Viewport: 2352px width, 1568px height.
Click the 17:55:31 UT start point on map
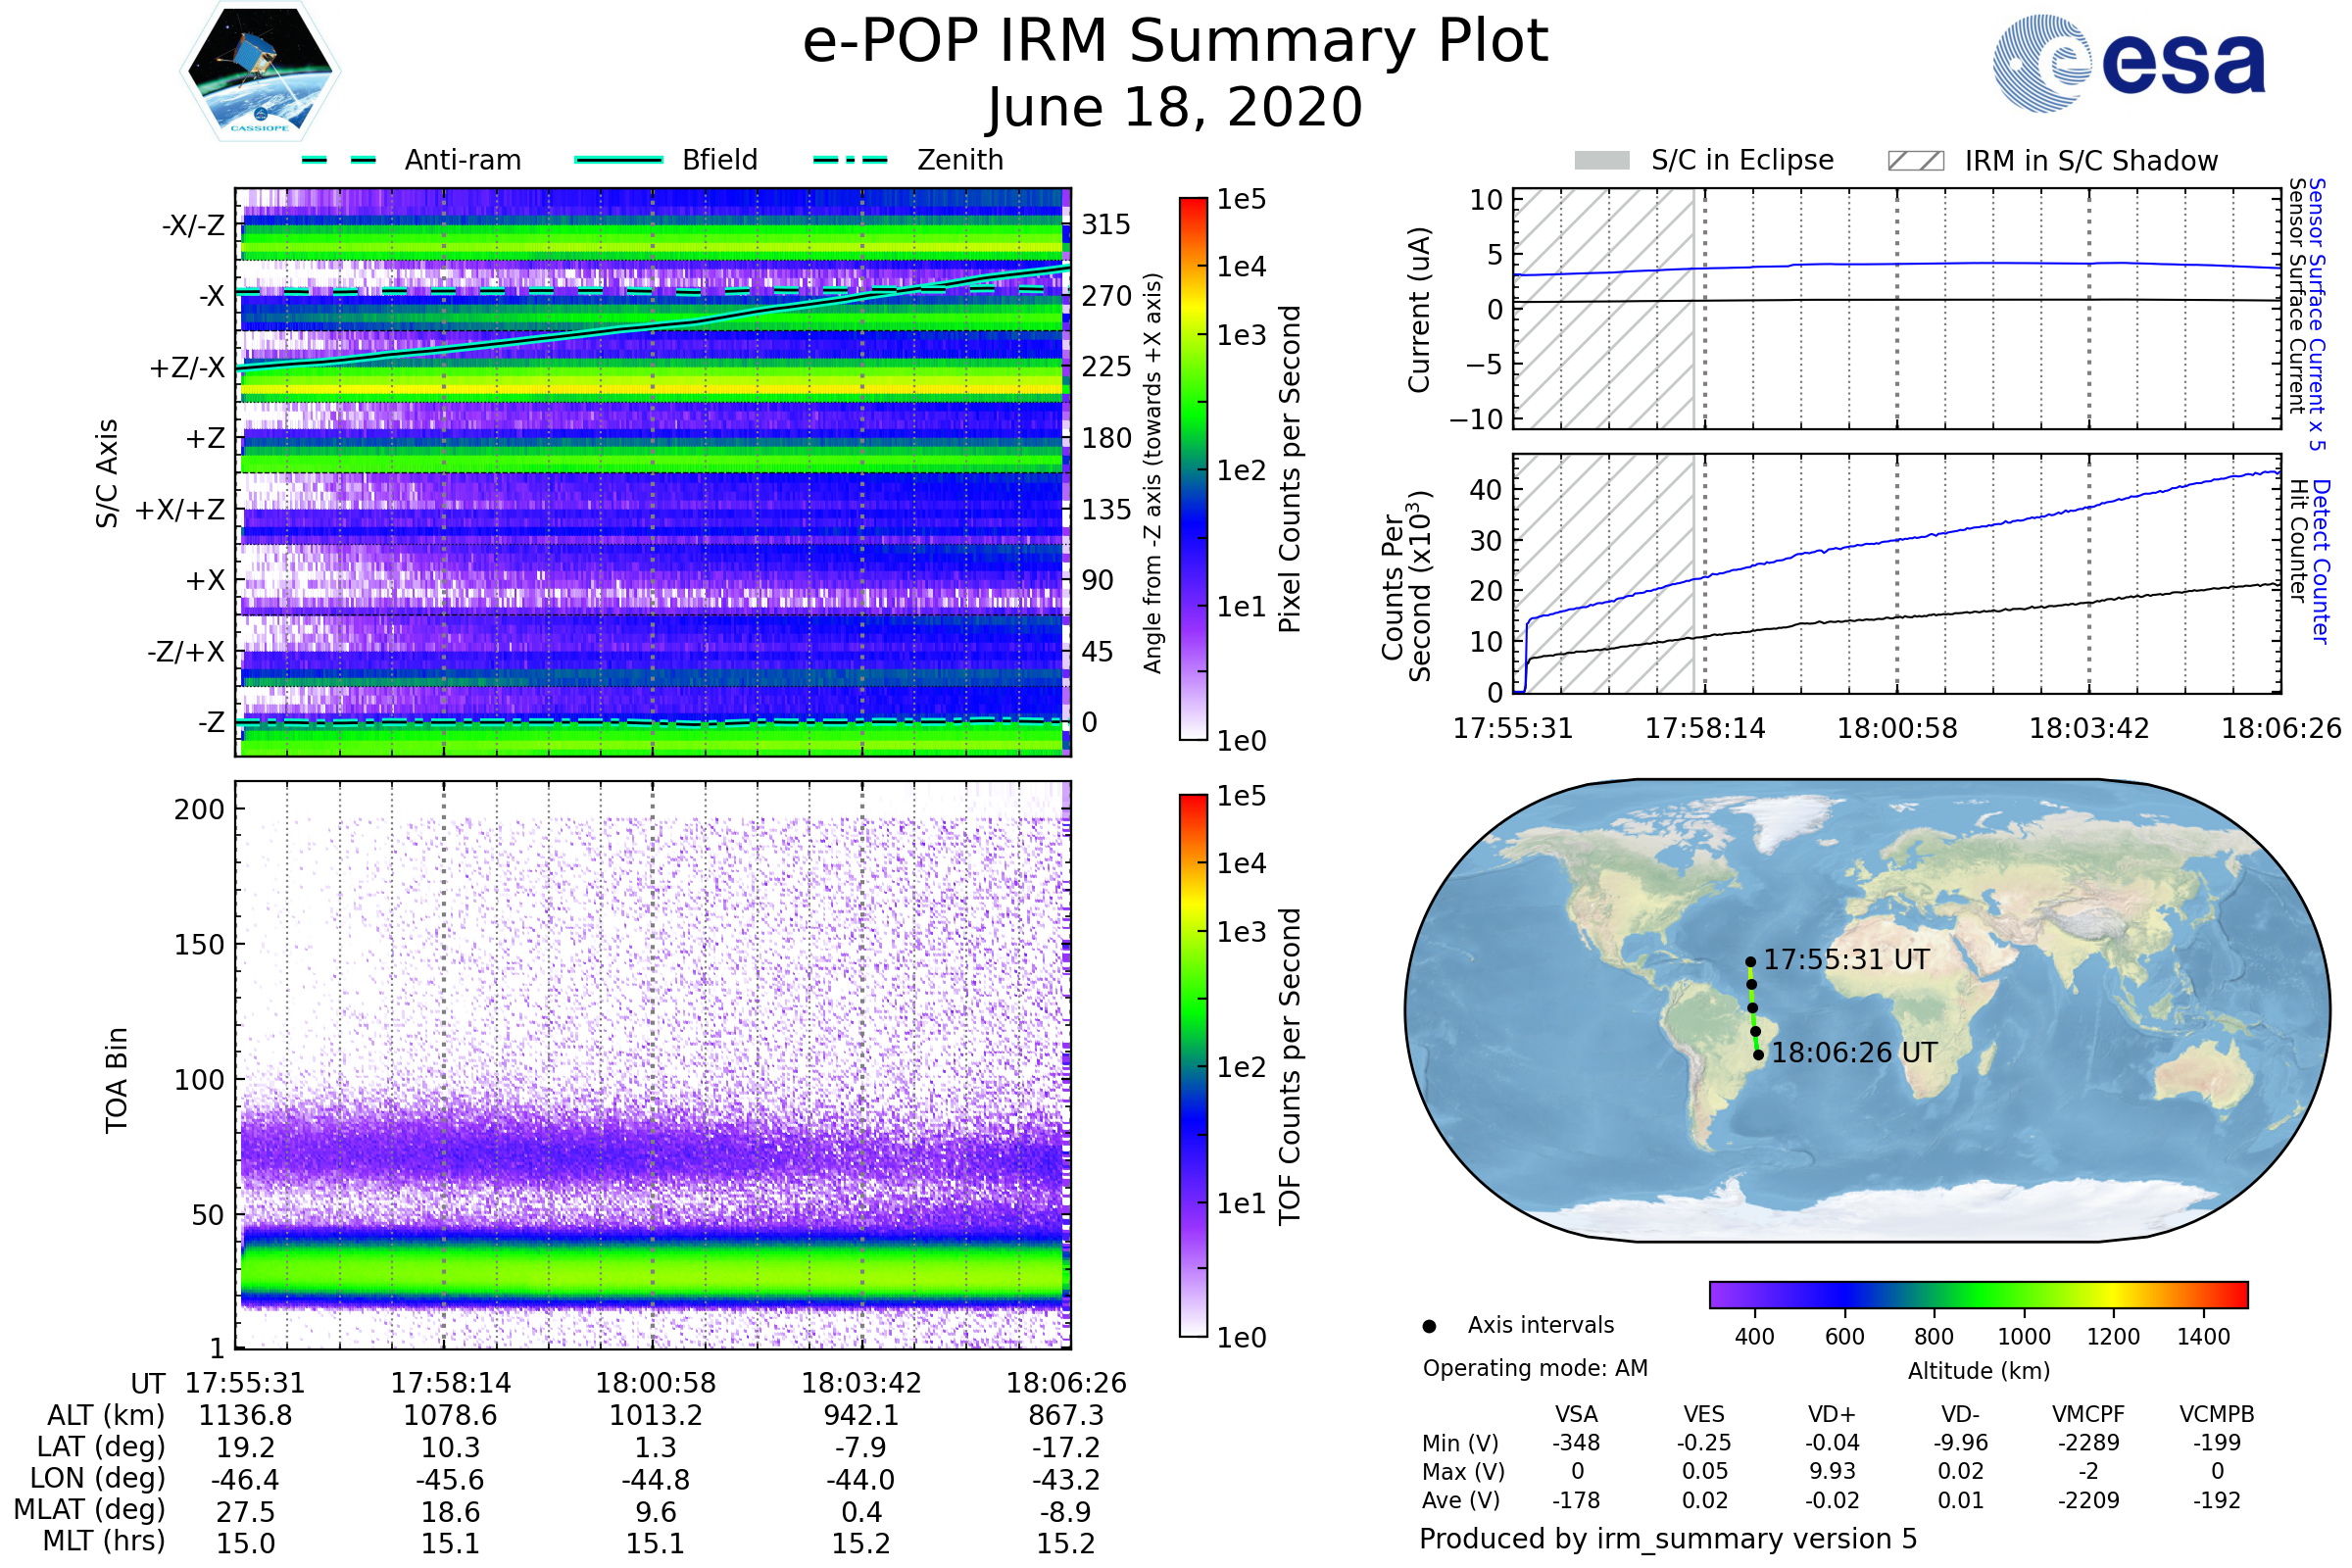pos(1751,962)
